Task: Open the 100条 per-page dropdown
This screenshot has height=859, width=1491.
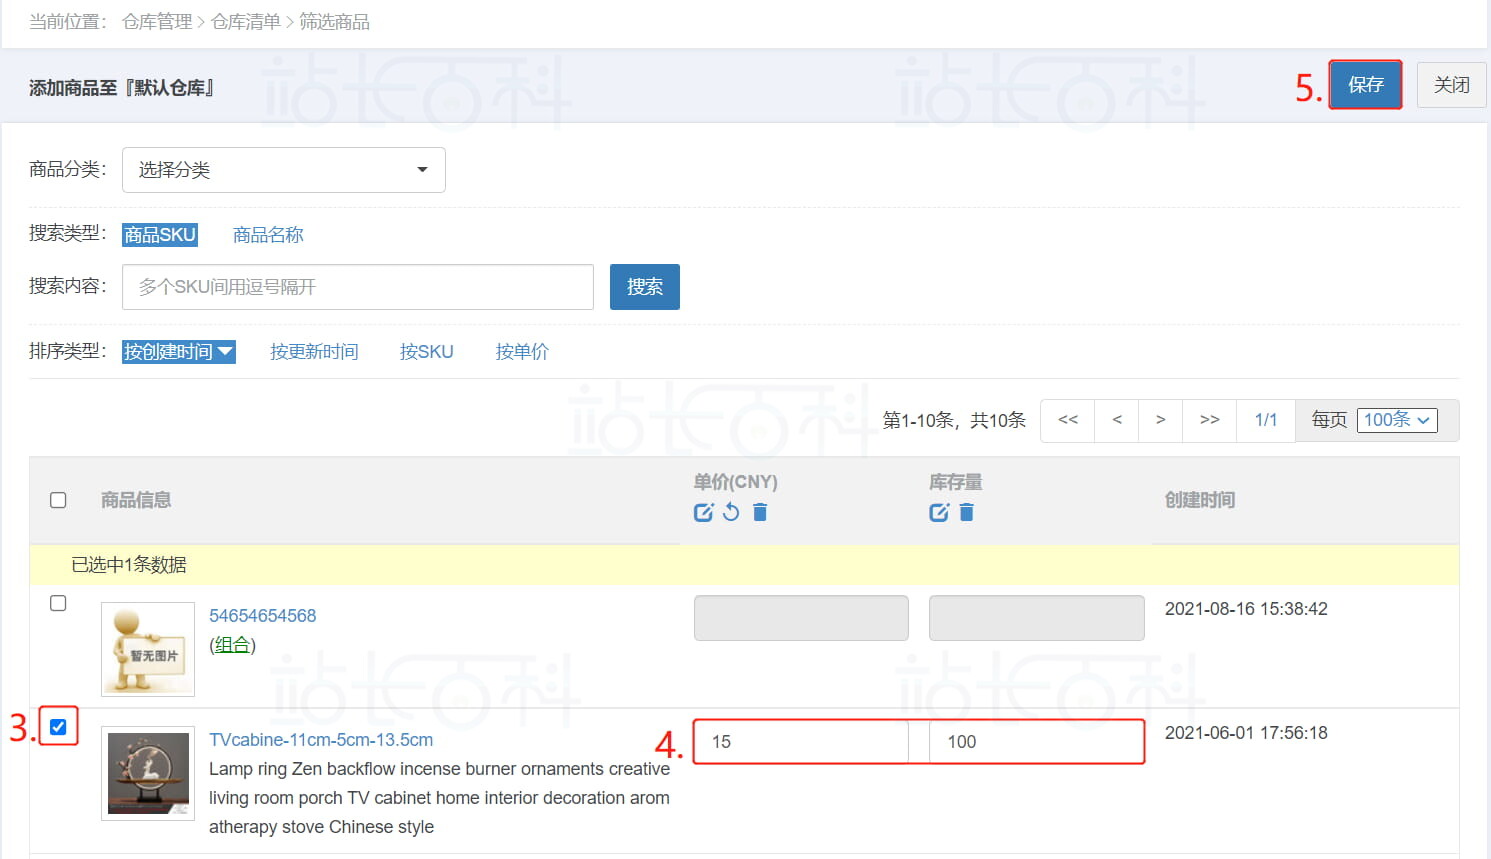Action: coord(1397,420)
